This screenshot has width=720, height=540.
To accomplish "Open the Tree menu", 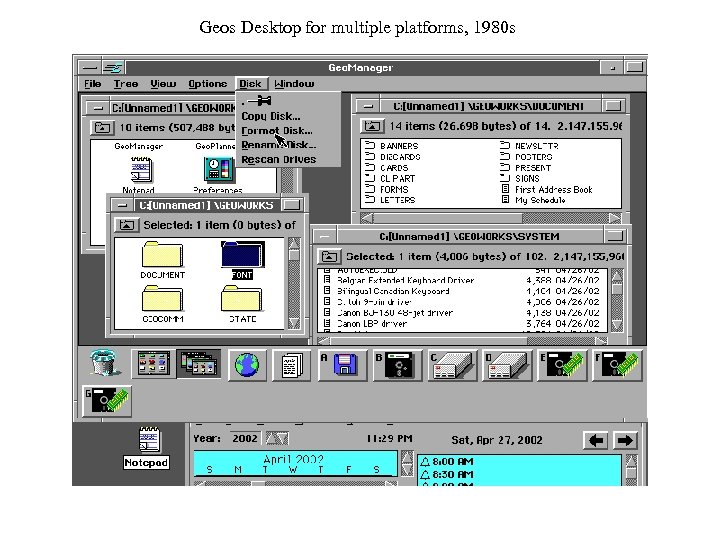I will coord(126,84).
